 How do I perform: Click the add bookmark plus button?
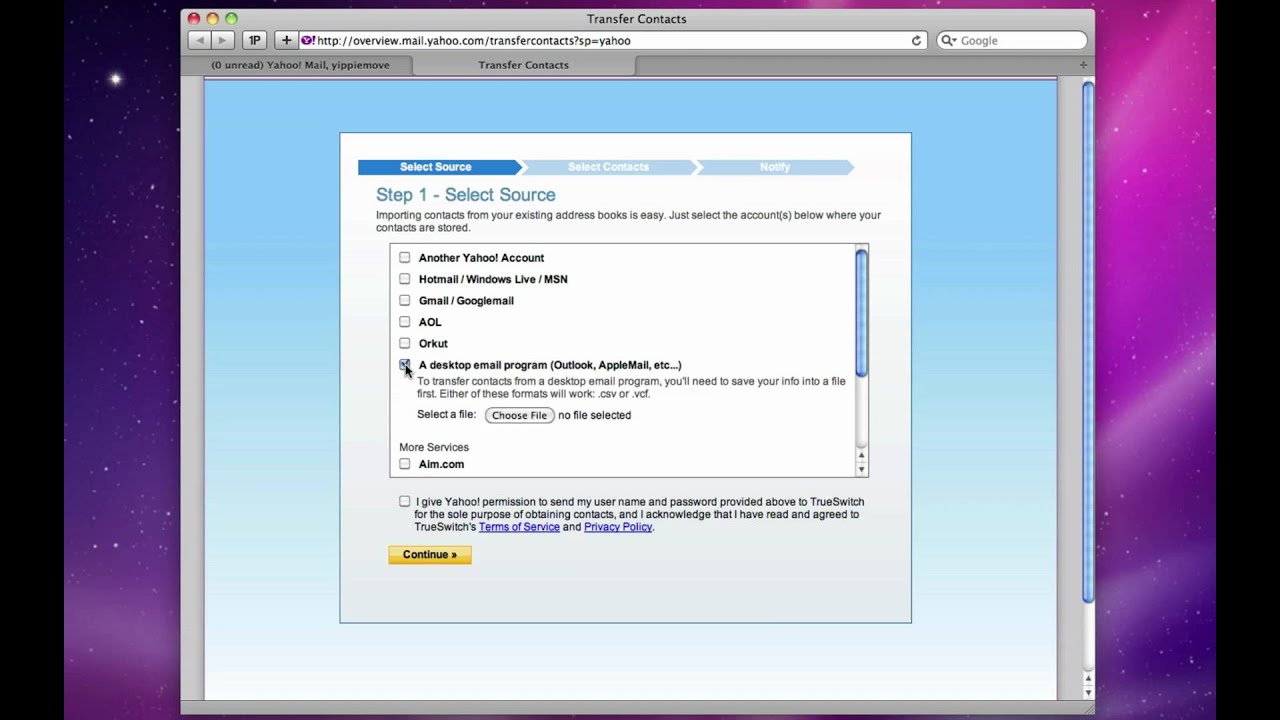pyautogui.click(x=286, y=40)
